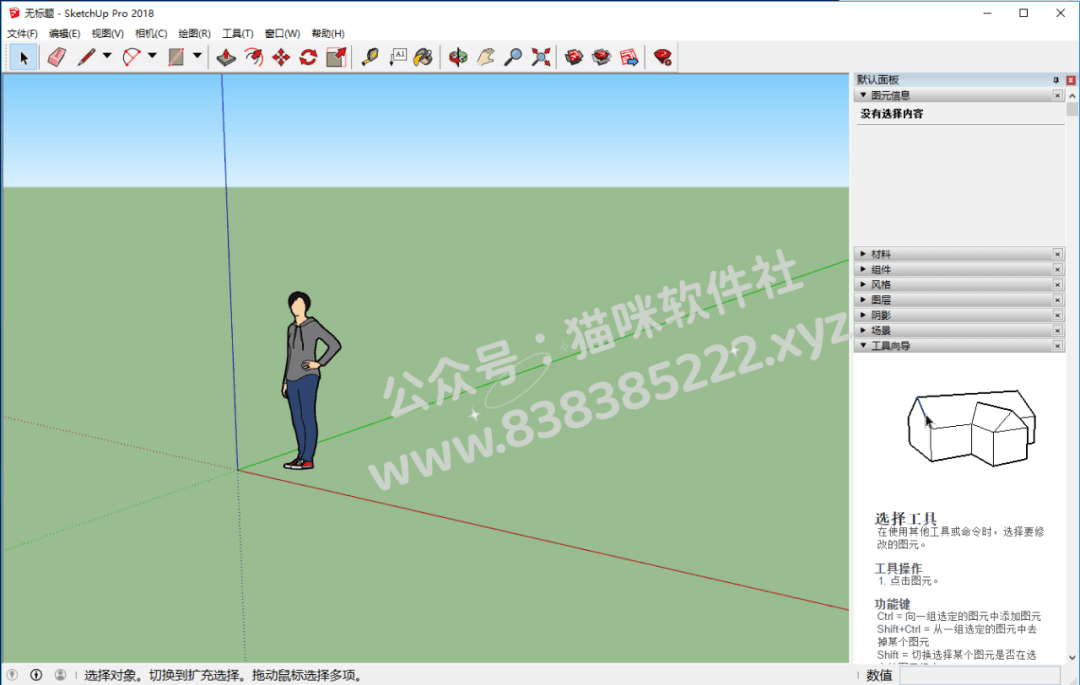Activate the Rotate tool

click(x=309, y=57)
